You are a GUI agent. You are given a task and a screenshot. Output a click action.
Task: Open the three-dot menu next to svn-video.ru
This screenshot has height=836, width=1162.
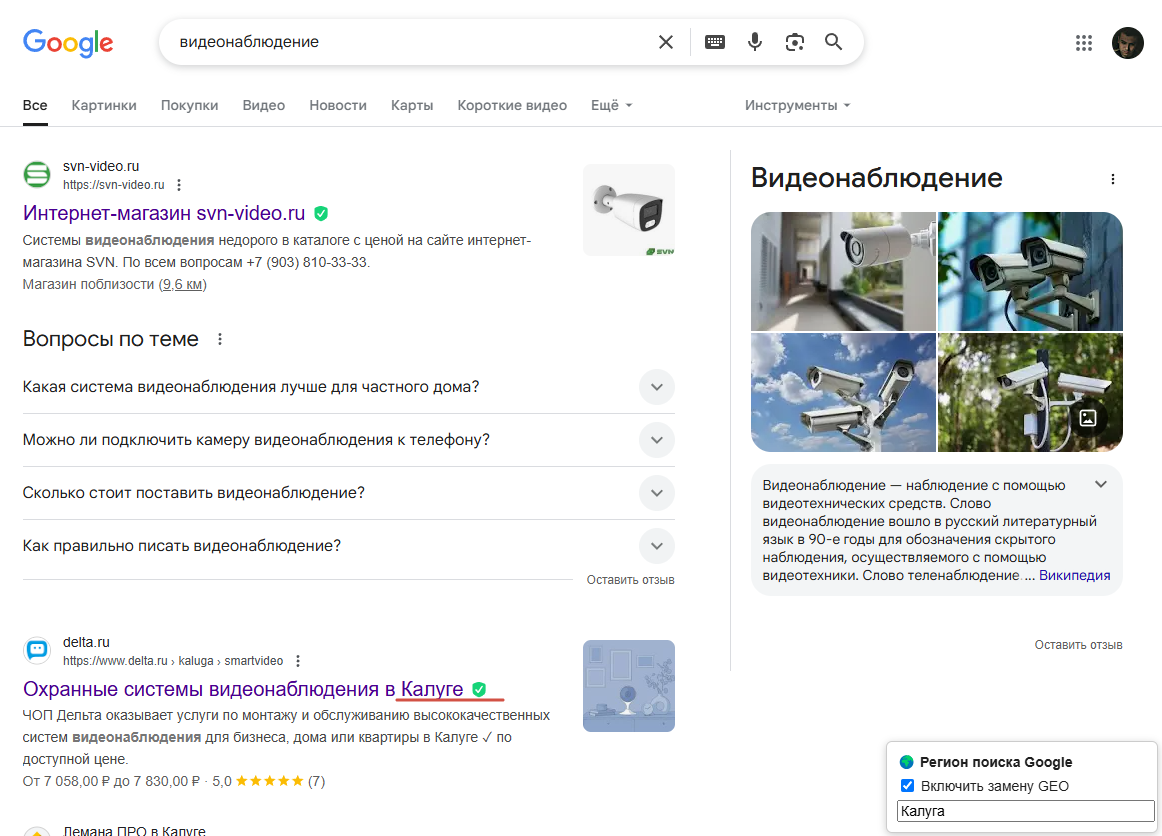point(178,184)
